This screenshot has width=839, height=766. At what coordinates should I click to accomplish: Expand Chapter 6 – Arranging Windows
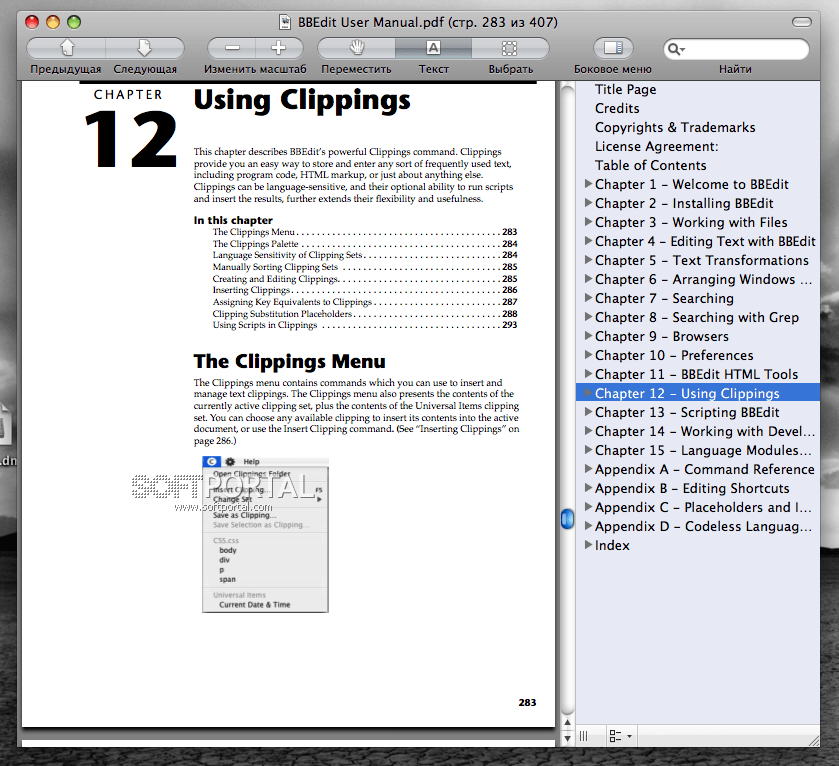click(x=588, y=279)
